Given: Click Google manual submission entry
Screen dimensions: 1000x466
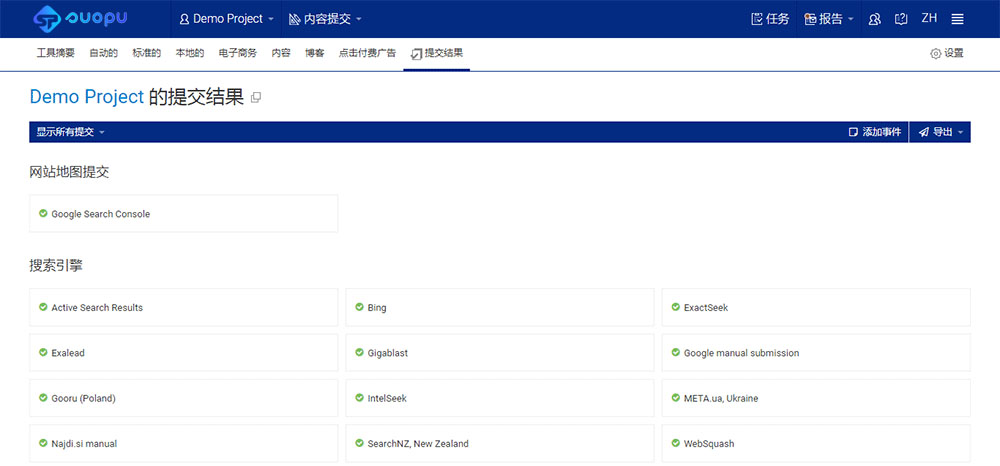Looking at the screenshot, I should pyautogui.click(x=816, y=353).
